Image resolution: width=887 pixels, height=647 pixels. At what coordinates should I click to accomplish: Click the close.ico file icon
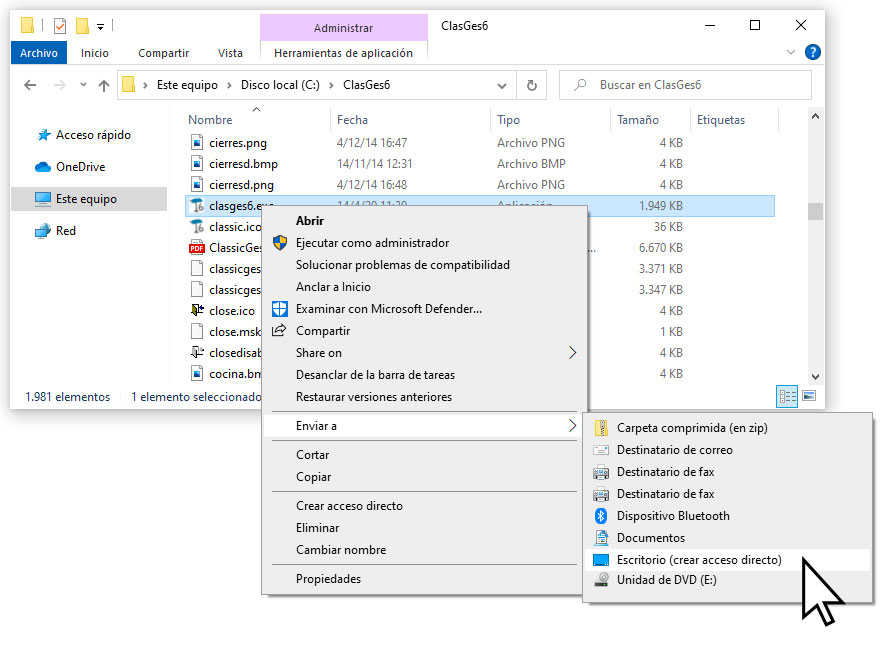pos(196,310)
